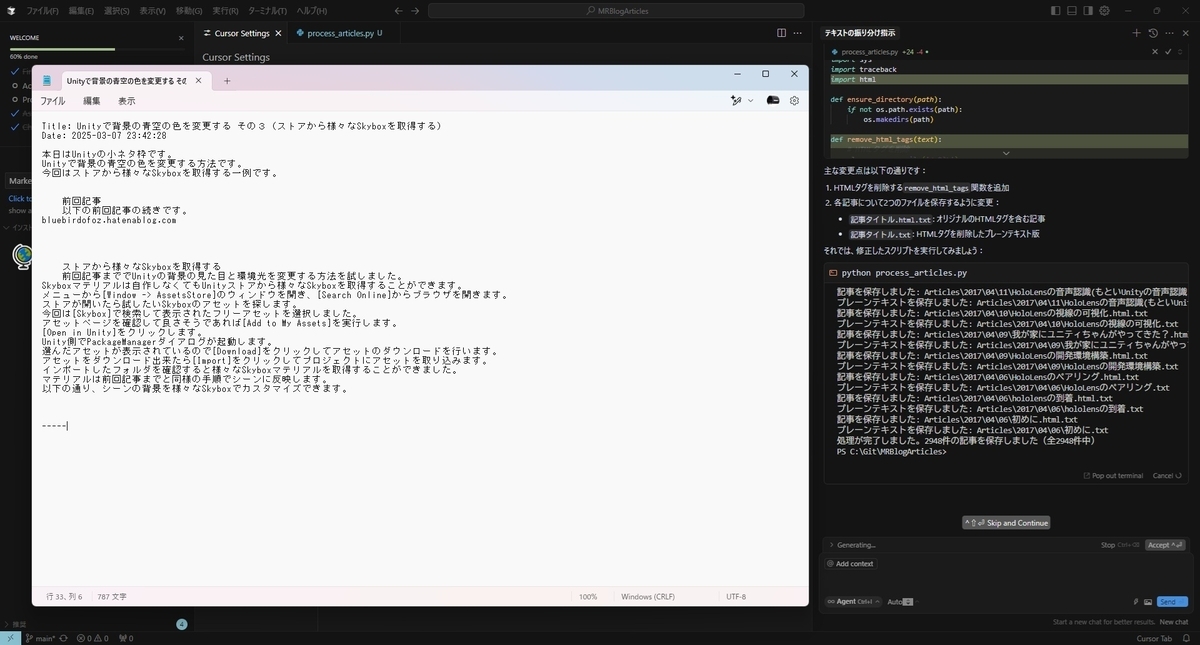This screenshot has width=1200, height=645.
Task: Open Cursor settings gear in title bar
Action: click(1105, 10)
